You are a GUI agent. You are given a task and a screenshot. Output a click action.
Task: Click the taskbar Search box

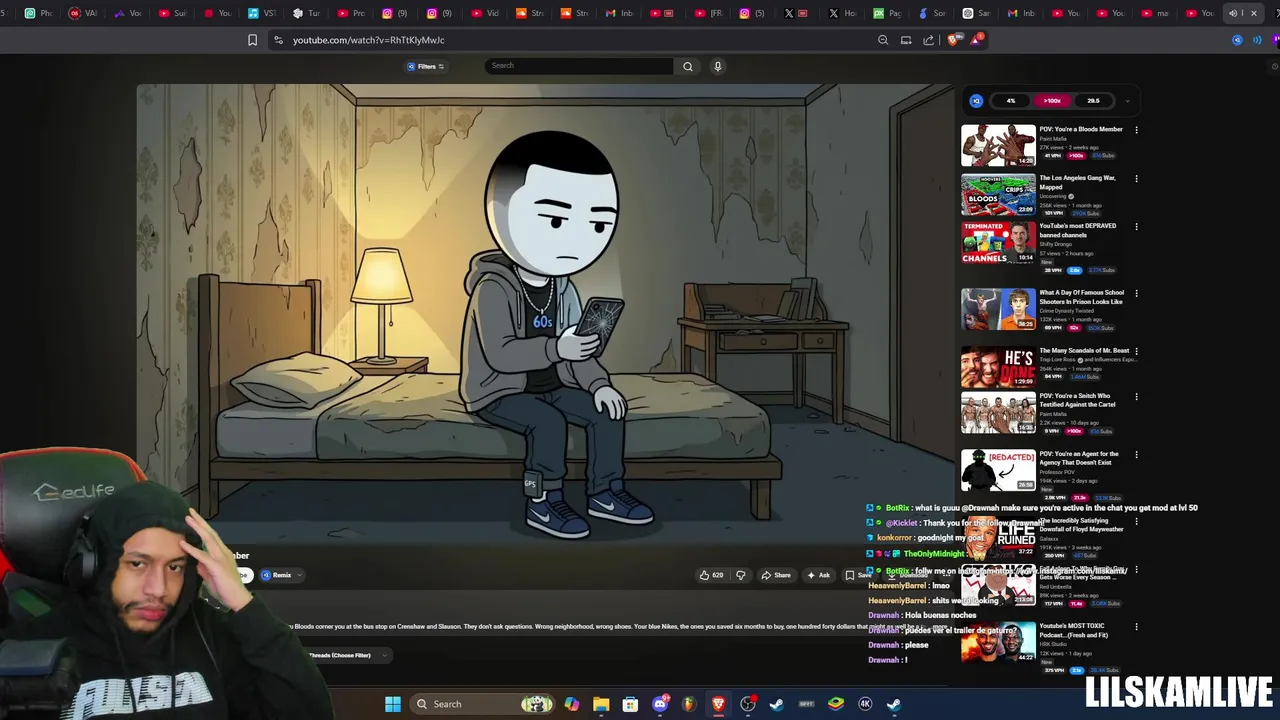(483, 704)
